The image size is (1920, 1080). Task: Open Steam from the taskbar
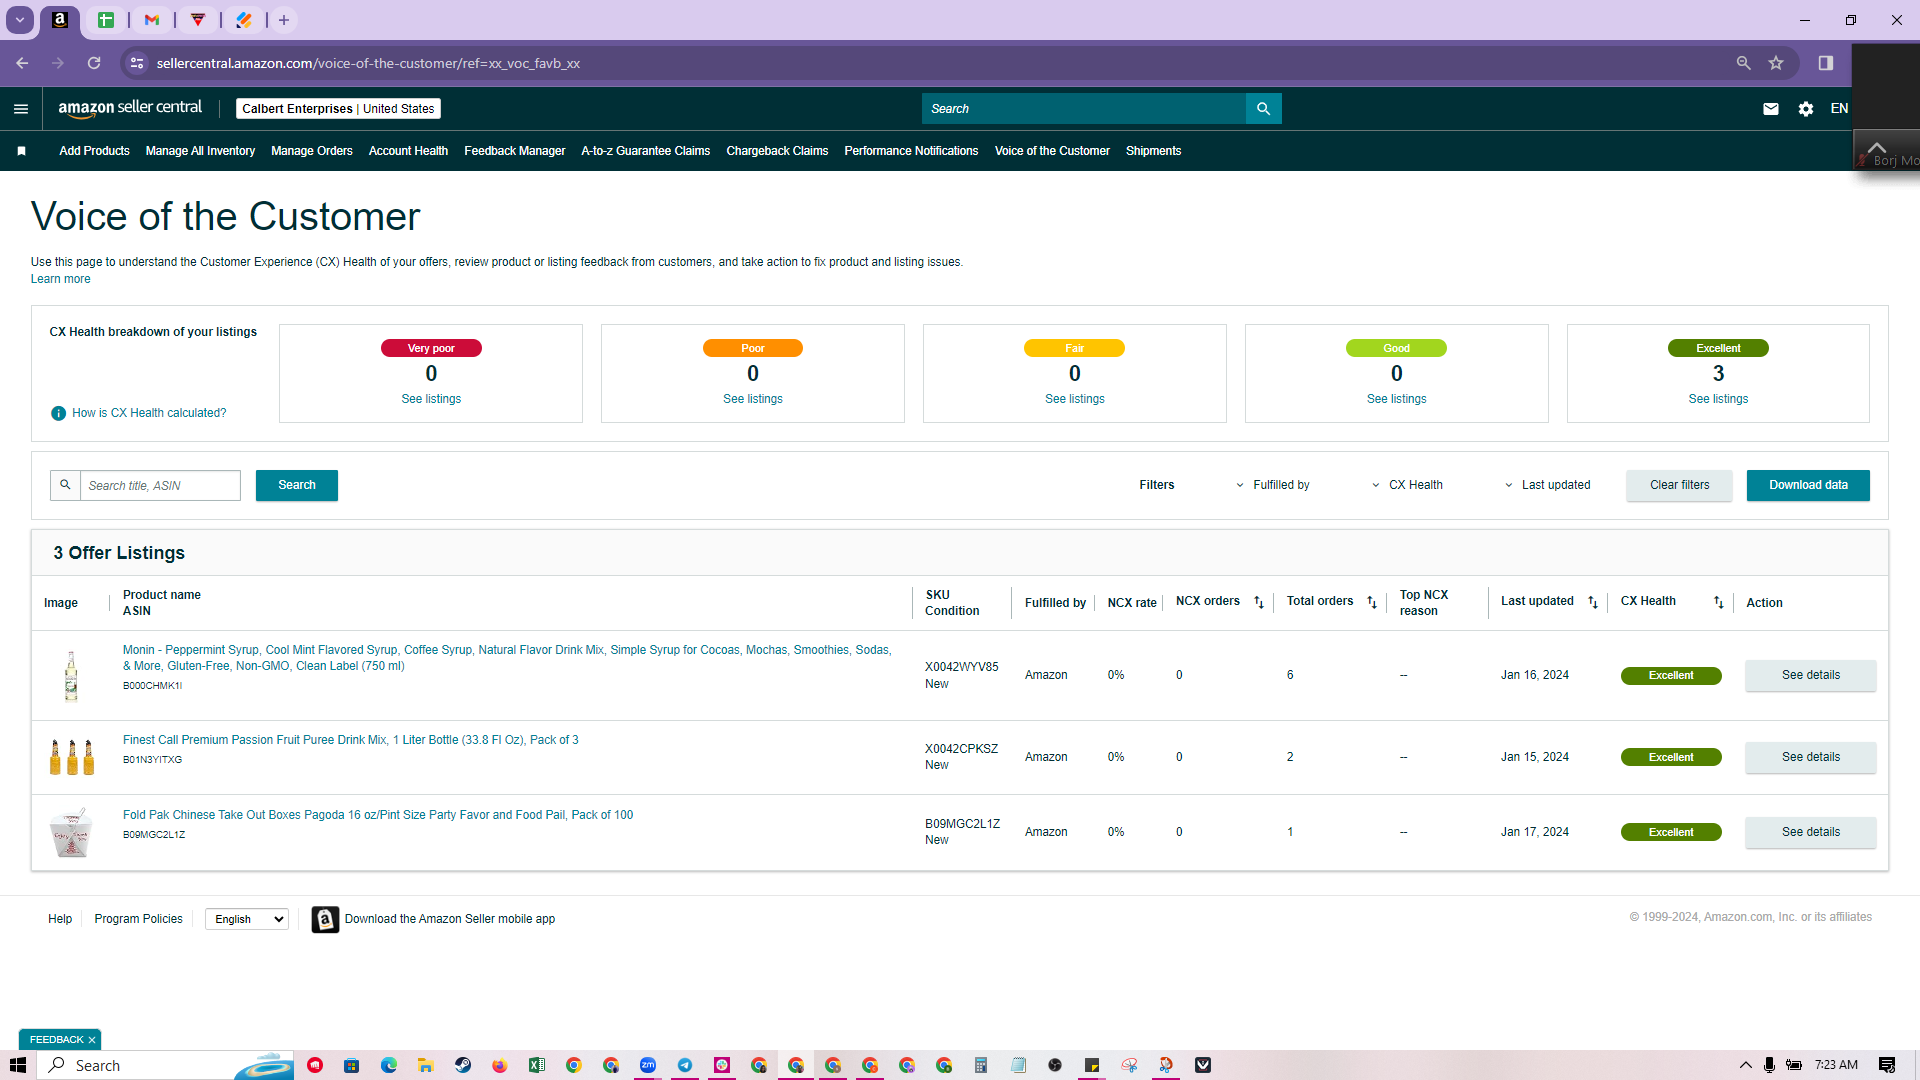[463, 1065]
